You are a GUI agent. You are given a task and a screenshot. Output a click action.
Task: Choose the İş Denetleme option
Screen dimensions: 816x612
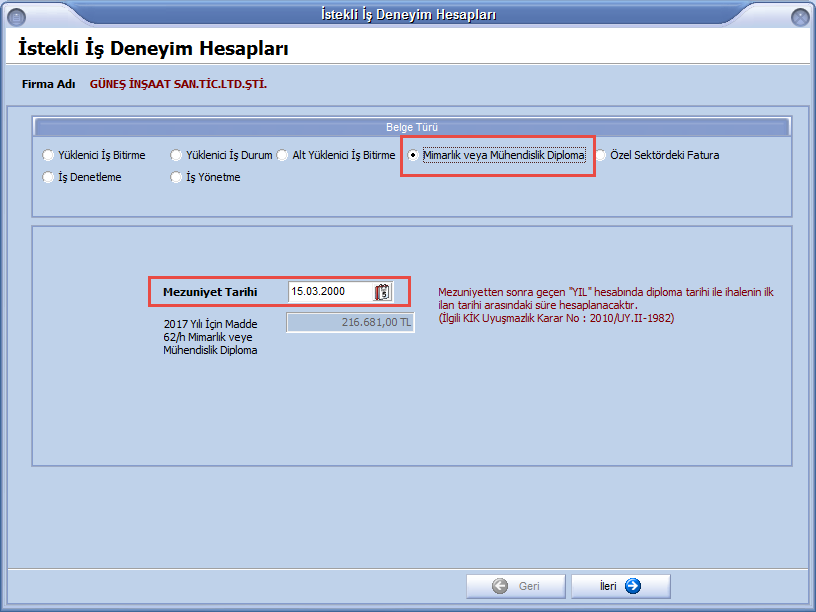48,178
